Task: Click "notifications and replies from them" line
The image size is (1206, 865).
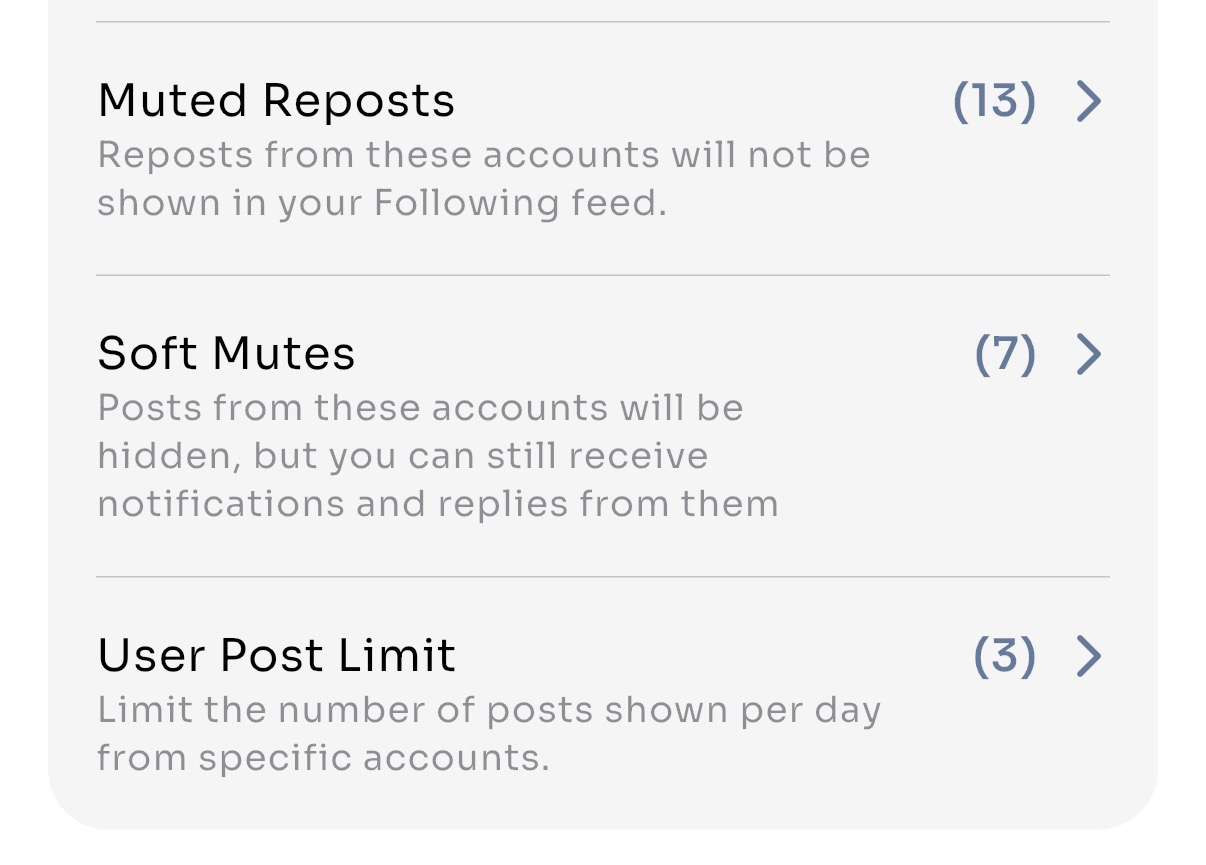Action: (437, 504)
